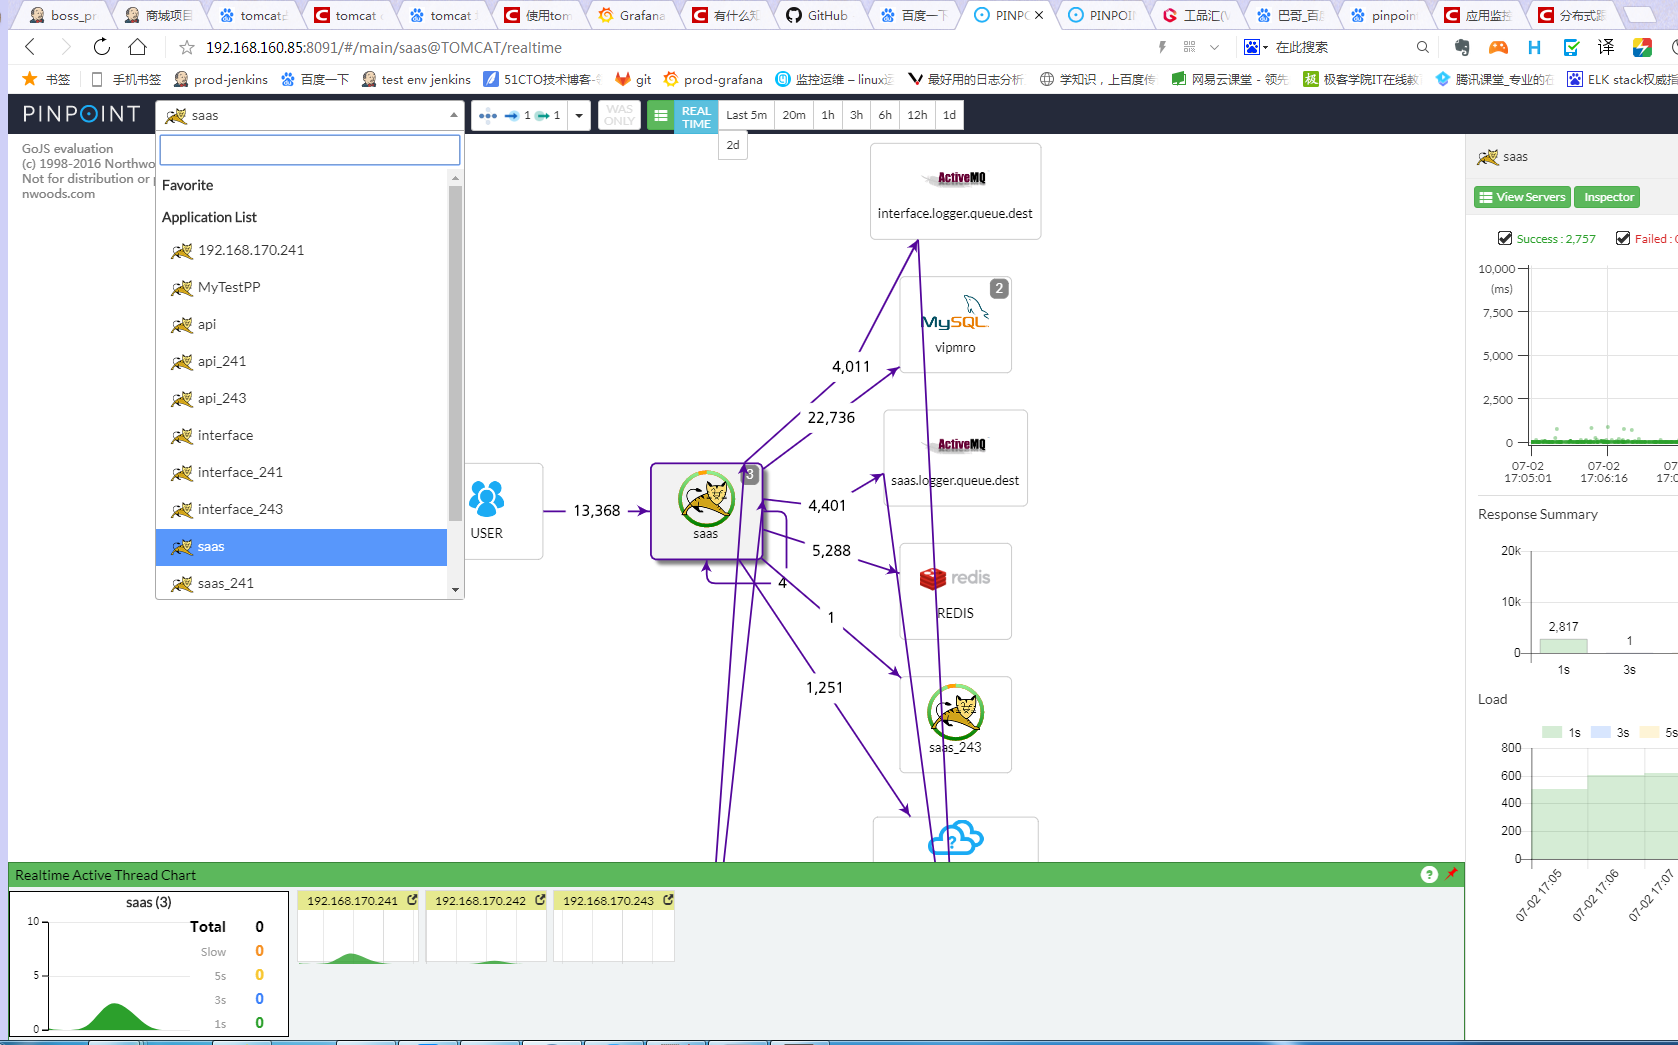Toggle REAL TIME mode
This screenshot has height=1045, width=1678.
(x=696, y=116)
